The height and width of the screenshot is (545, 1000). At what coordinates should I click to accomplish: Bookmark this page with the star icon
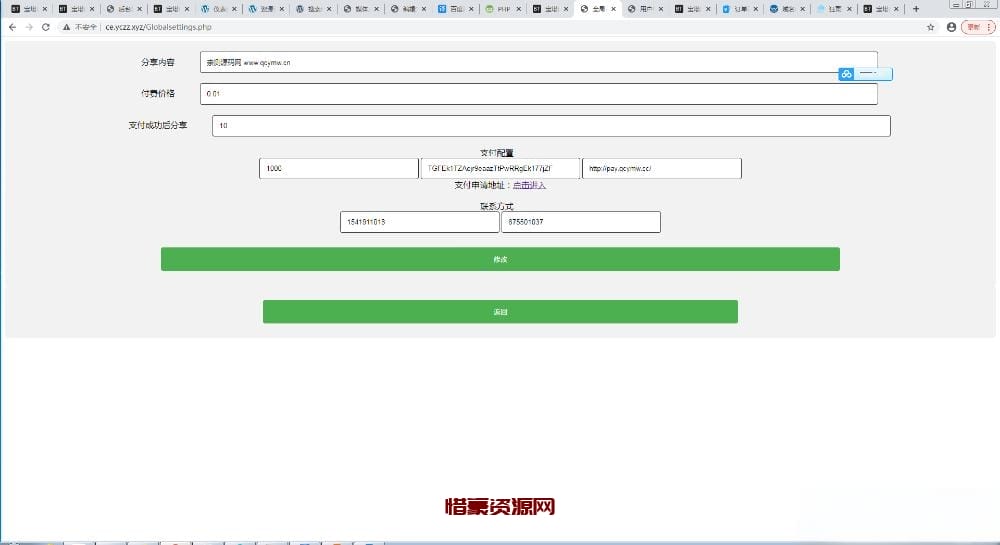(930, 27)
